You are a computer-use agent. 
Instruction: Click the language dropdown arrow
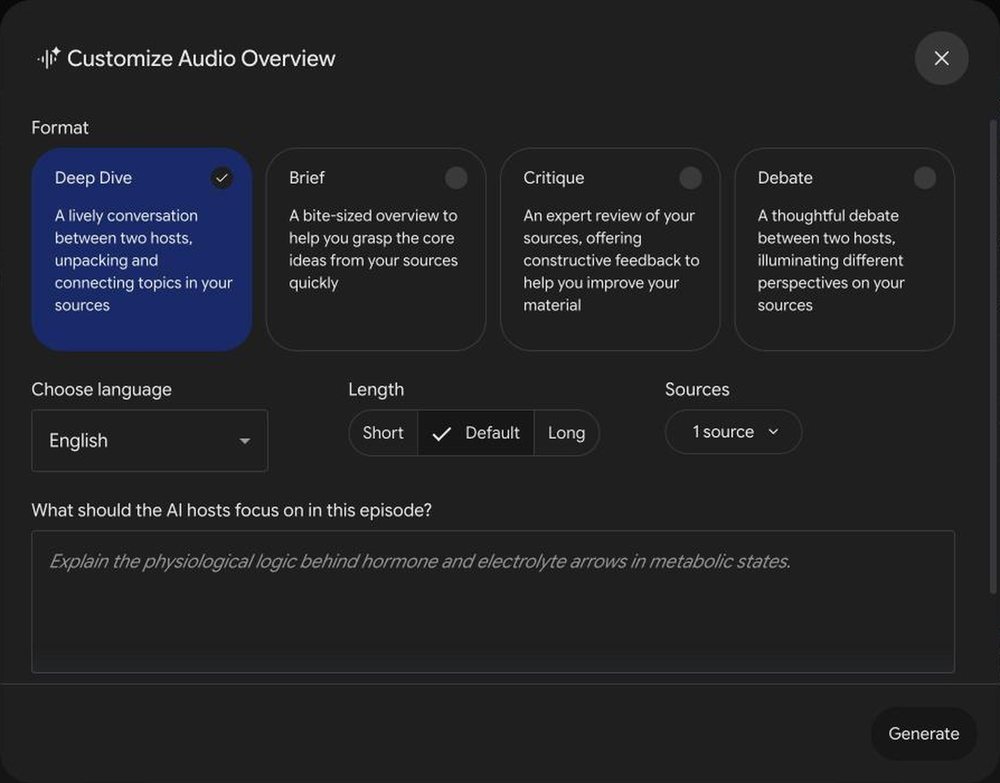[x=244, y=441]
